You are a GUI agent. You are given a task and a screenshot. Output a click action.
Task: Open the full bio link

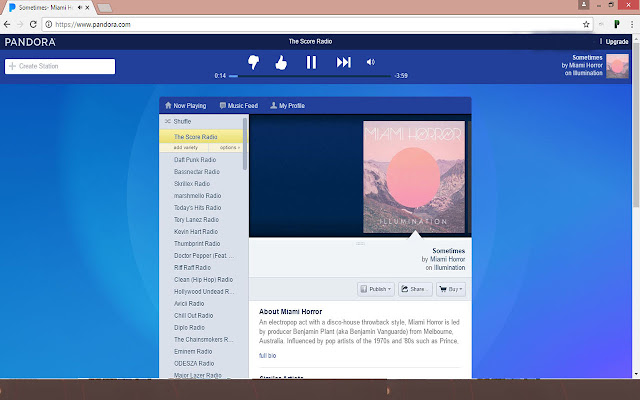pyautogui.click(x=267, y=356)
